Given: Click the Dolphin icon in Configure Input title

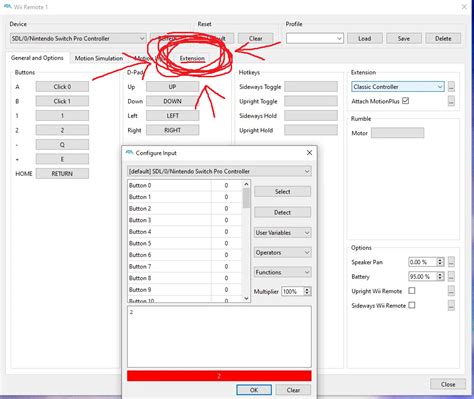Looking at the screenshot, I should coord(129,153).
